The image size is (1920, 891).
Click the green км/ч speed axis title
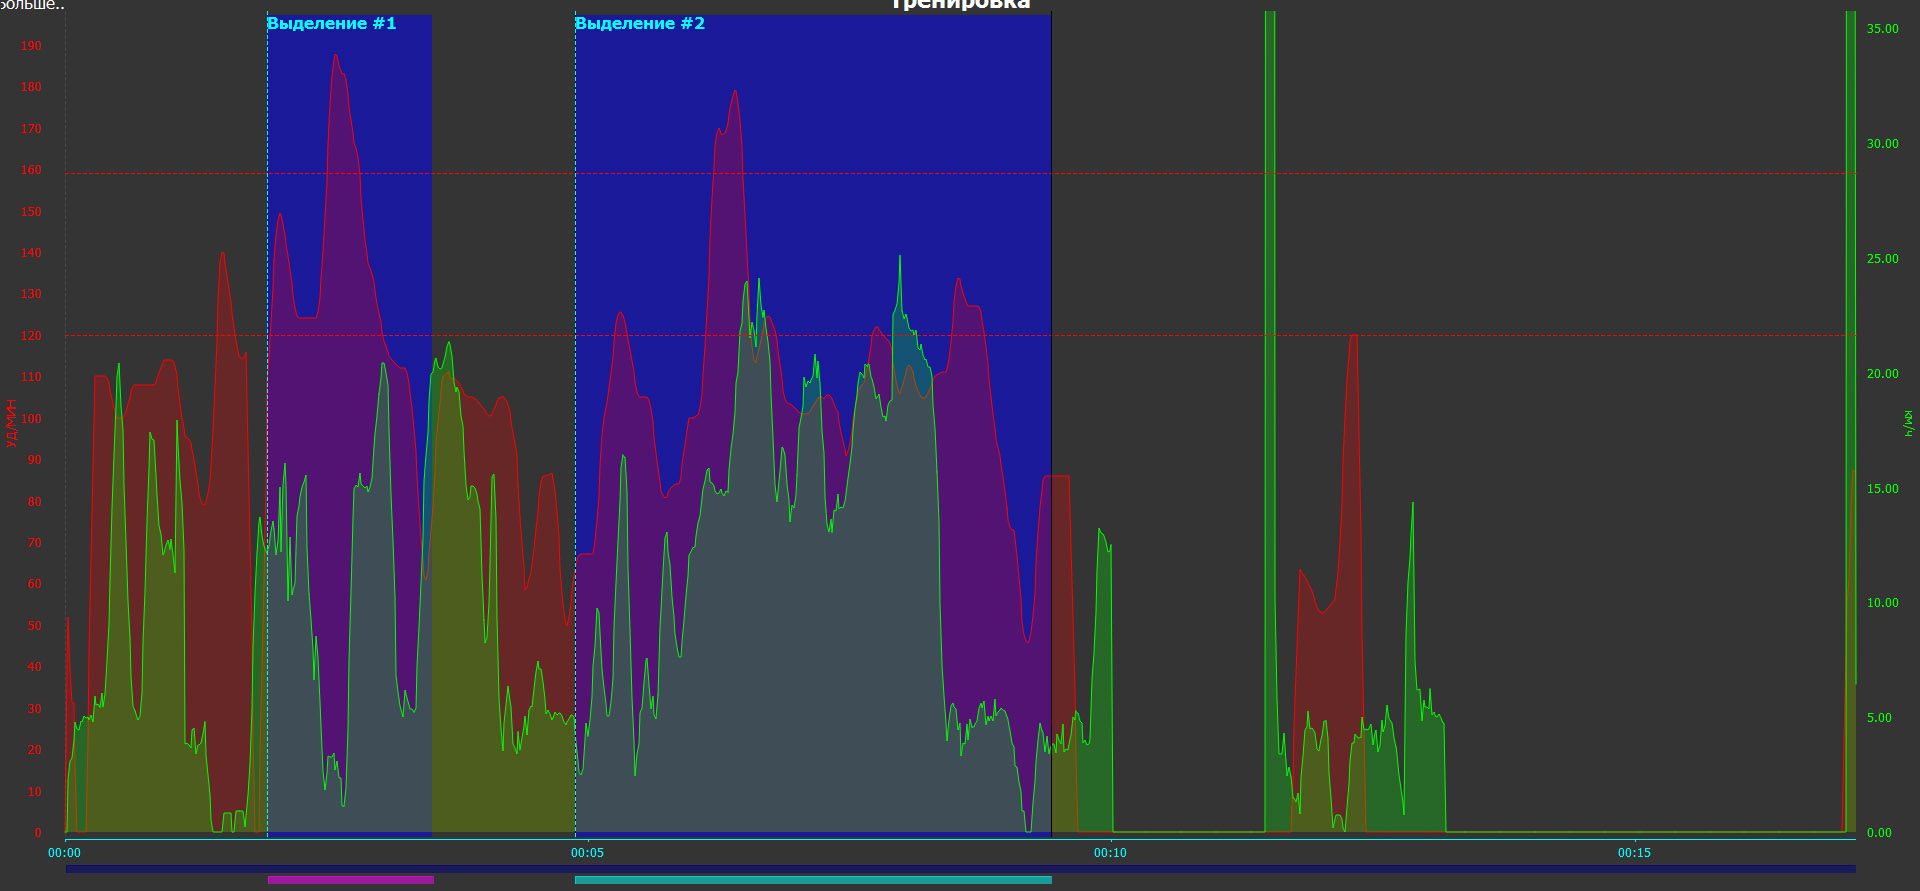pyautogui.click(x=1908, y=423)
